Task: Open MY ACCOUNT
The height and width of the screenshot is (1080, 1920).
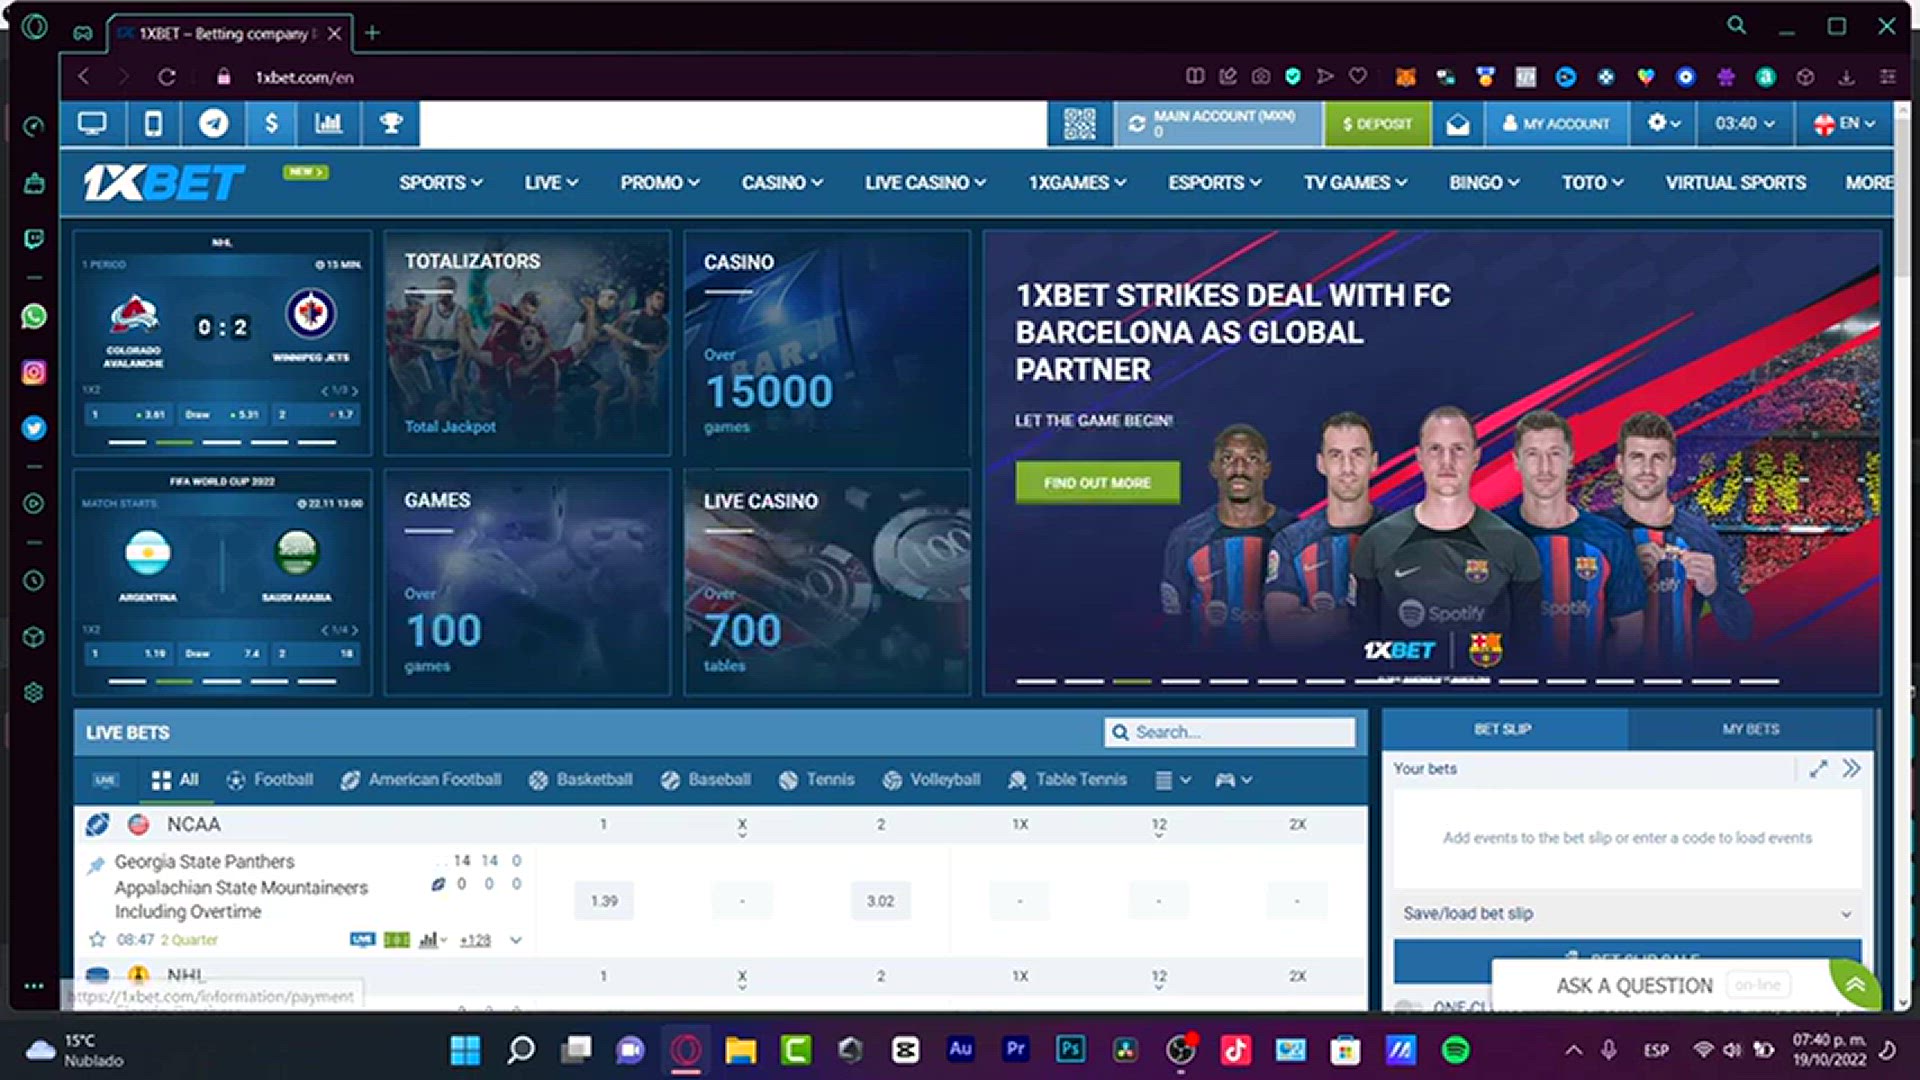Action: 1557,124
